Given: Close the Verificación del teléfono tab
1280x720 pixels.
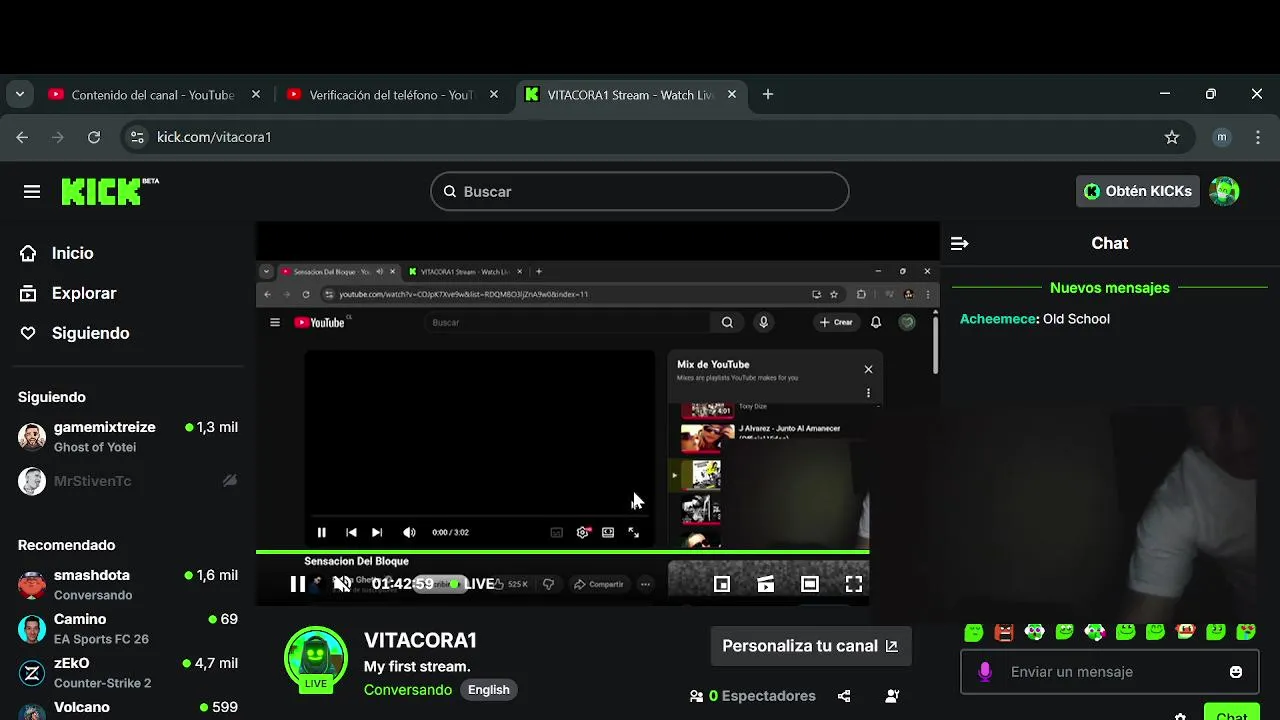Looking at the screenshot, I should point(494,94).
